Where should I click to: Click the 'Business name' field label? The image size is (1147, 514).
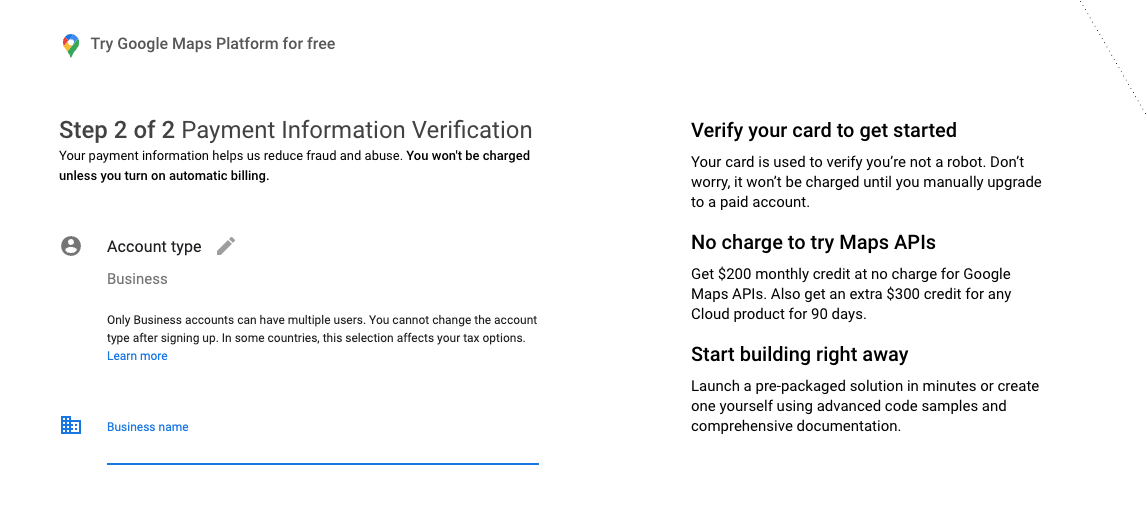coord(147,427)
